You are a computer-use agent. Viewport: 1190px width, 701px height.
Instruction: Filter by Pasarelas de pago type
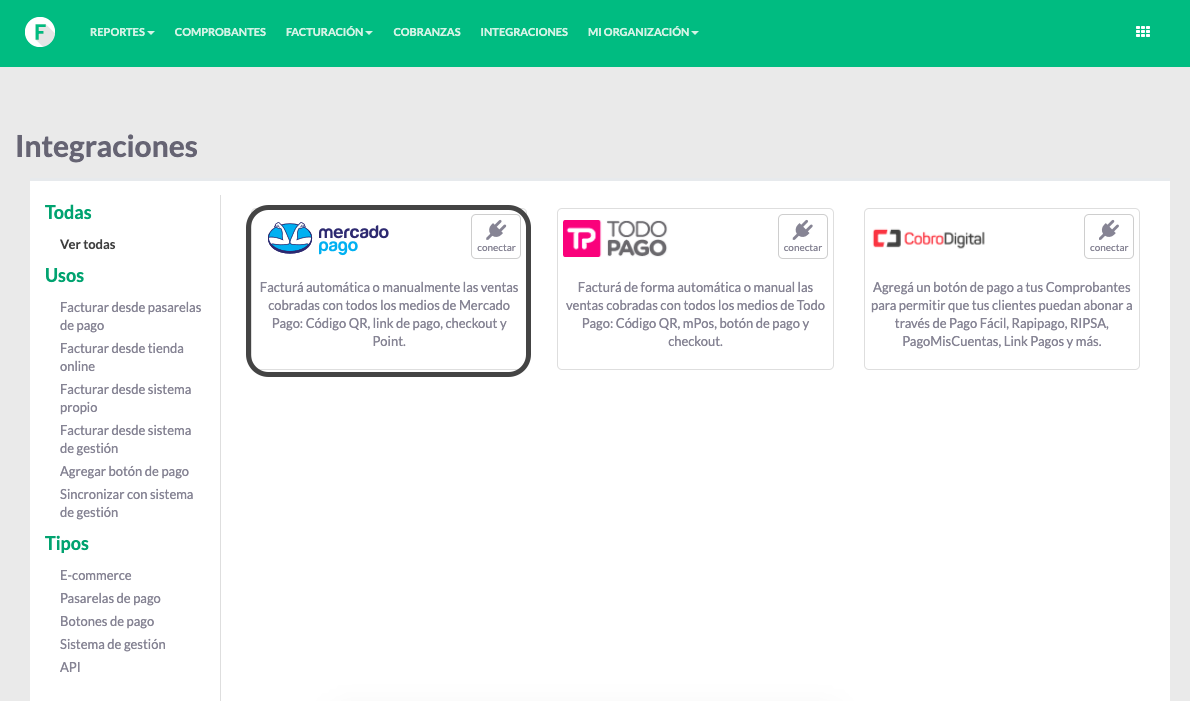click(x=110, y=598)
